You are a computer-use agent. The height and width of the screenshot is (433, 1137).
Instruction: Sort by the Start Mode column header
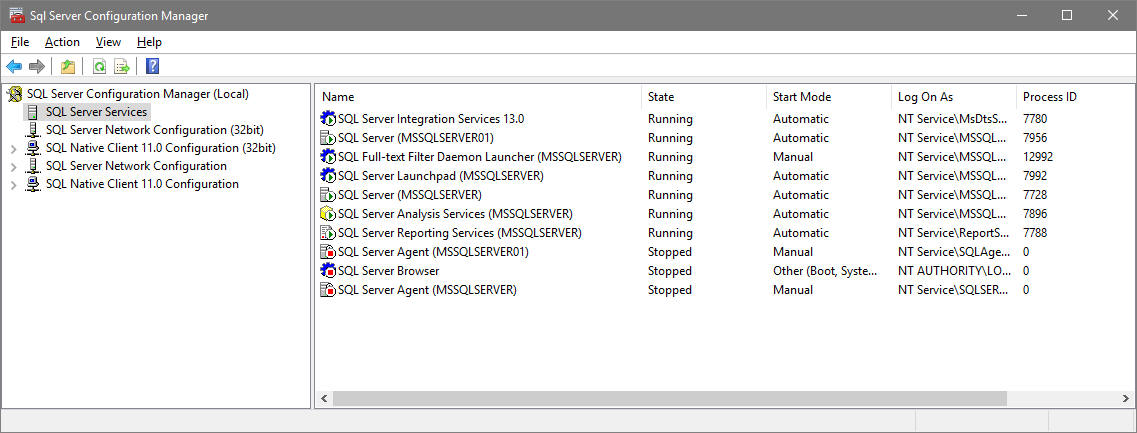pyautogui.click(x=829, y=96)
